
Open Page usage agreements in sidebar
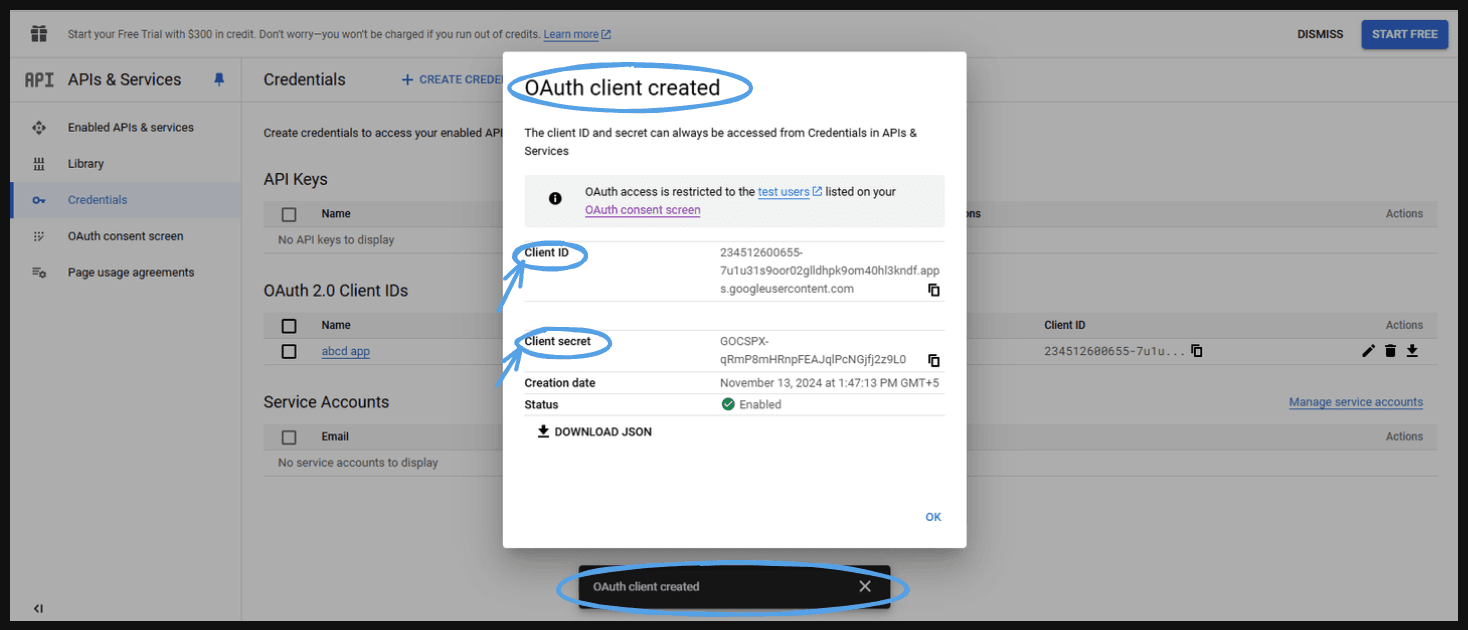tap(131, 273)
